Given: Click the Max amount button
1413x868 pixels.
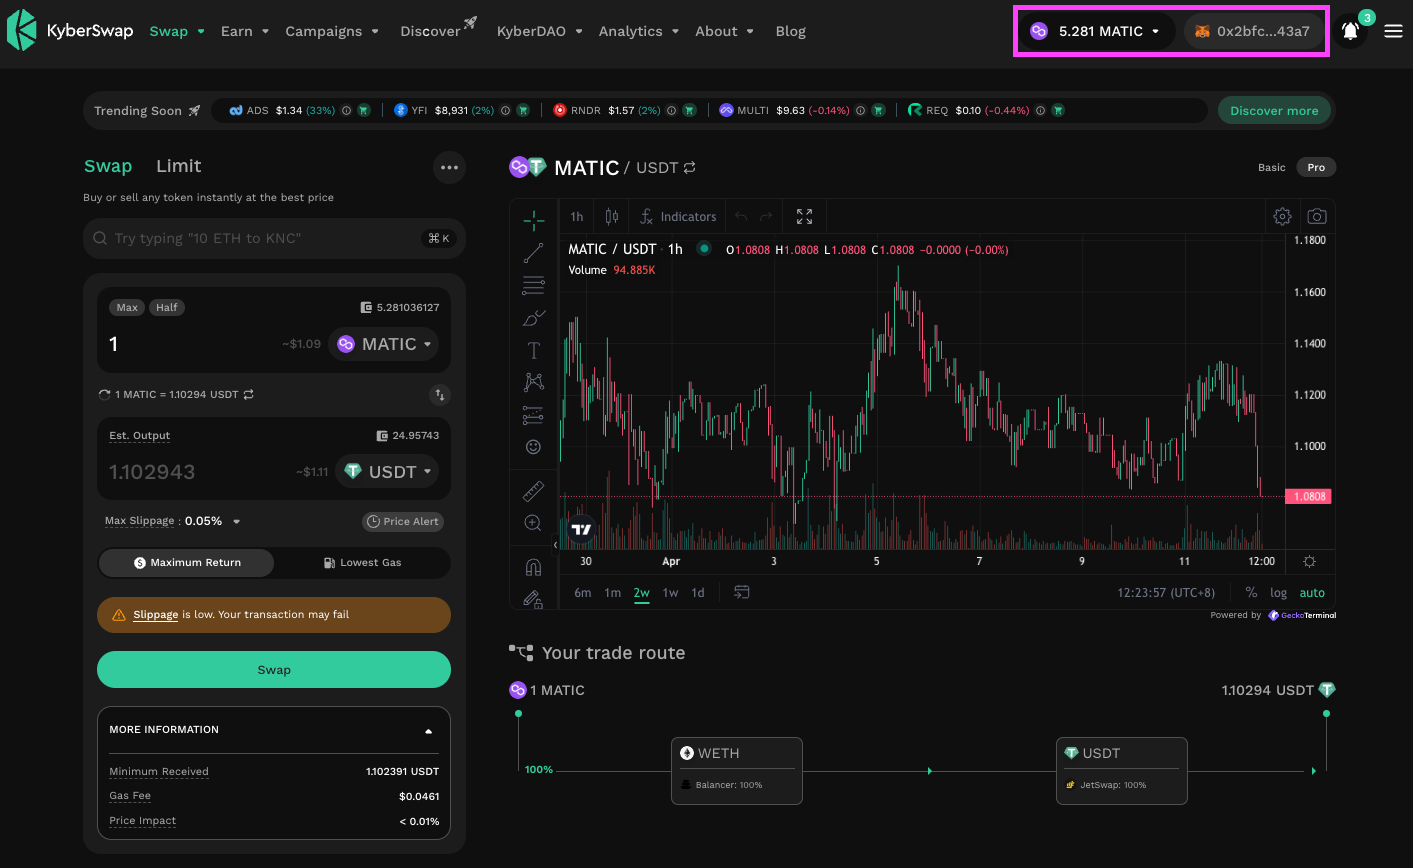Looking at the screenshot, I should point(127,308).
